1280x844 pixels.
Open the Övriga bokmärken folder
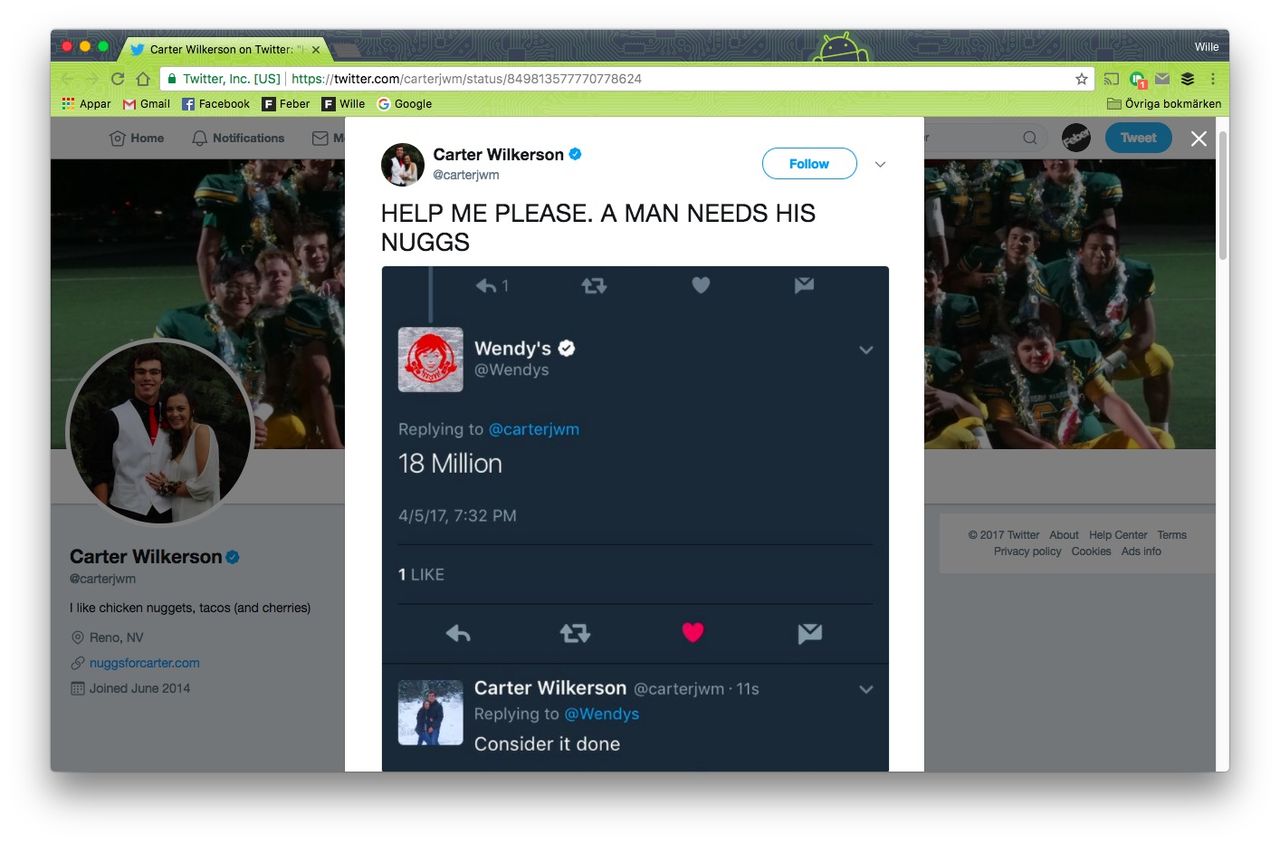pos(1164,104)
